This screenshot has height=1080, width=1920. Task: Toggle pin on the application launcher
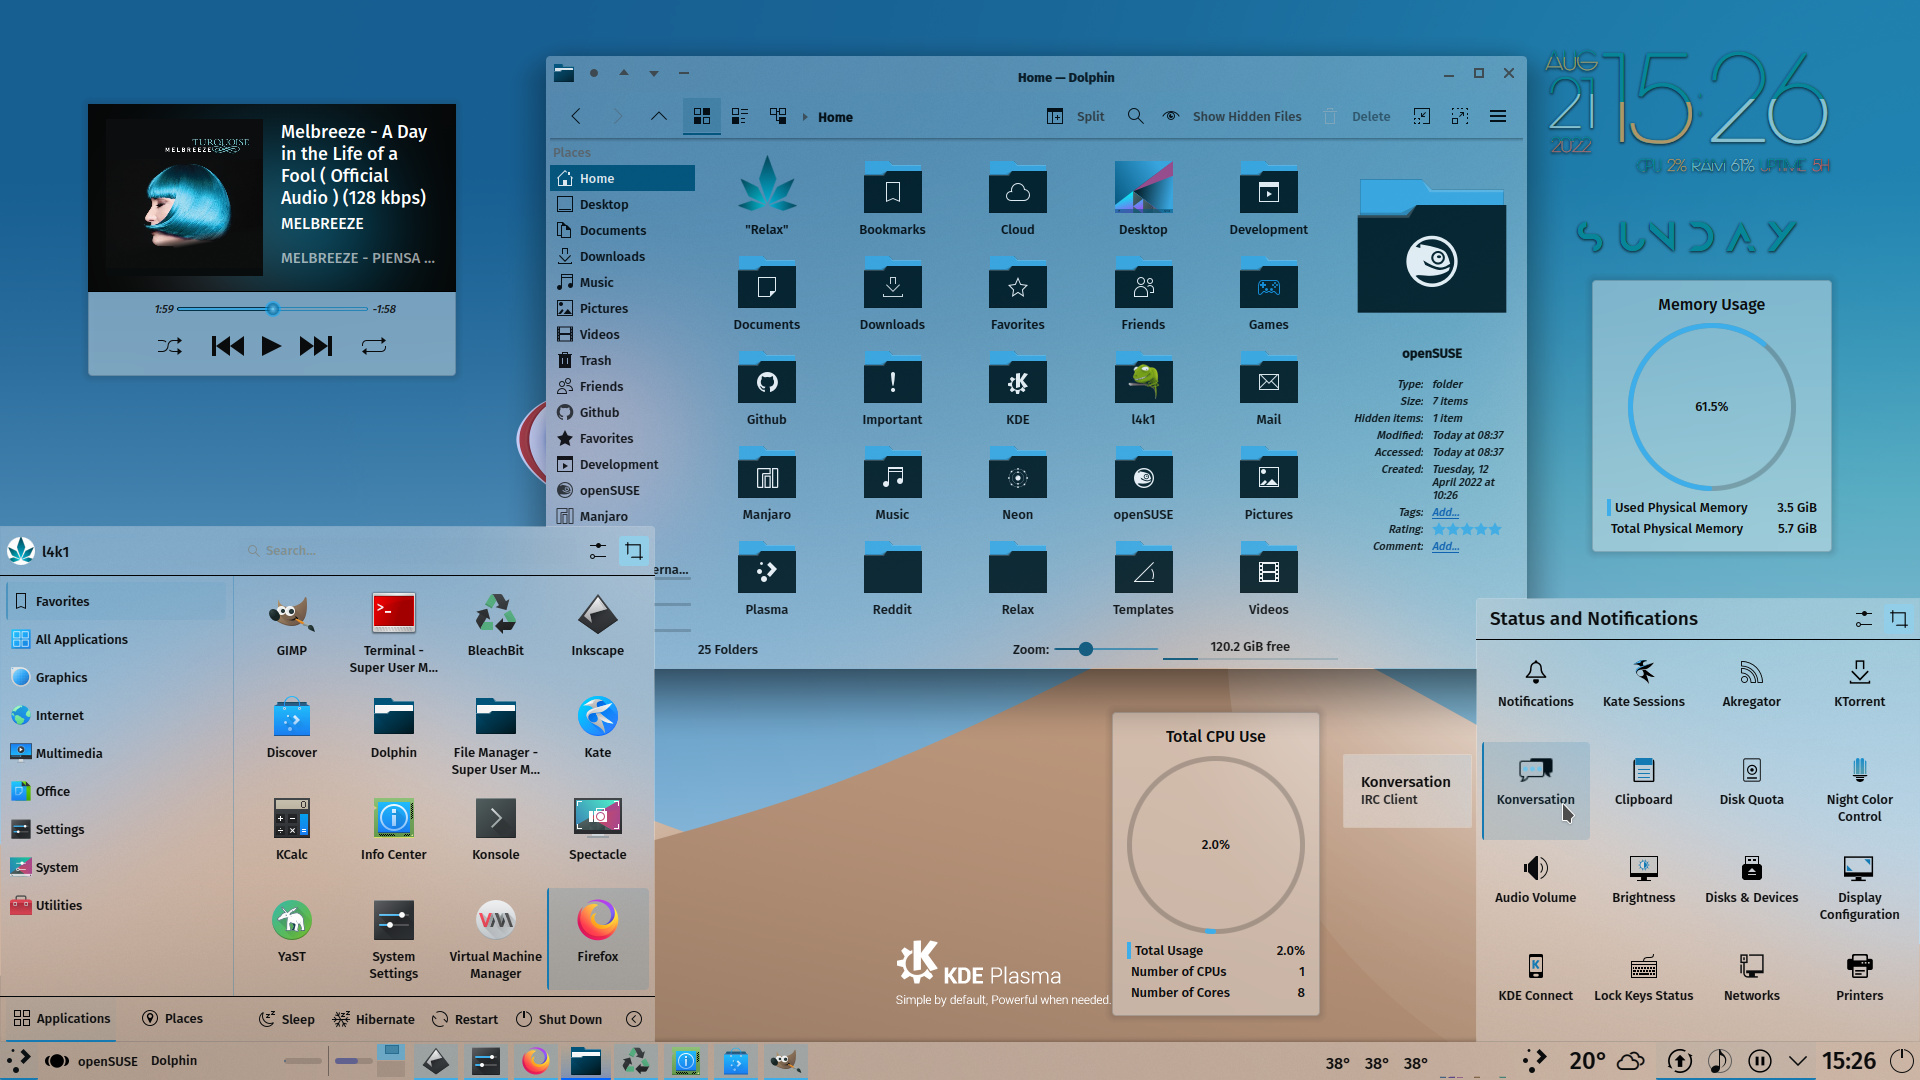[633, 551]
